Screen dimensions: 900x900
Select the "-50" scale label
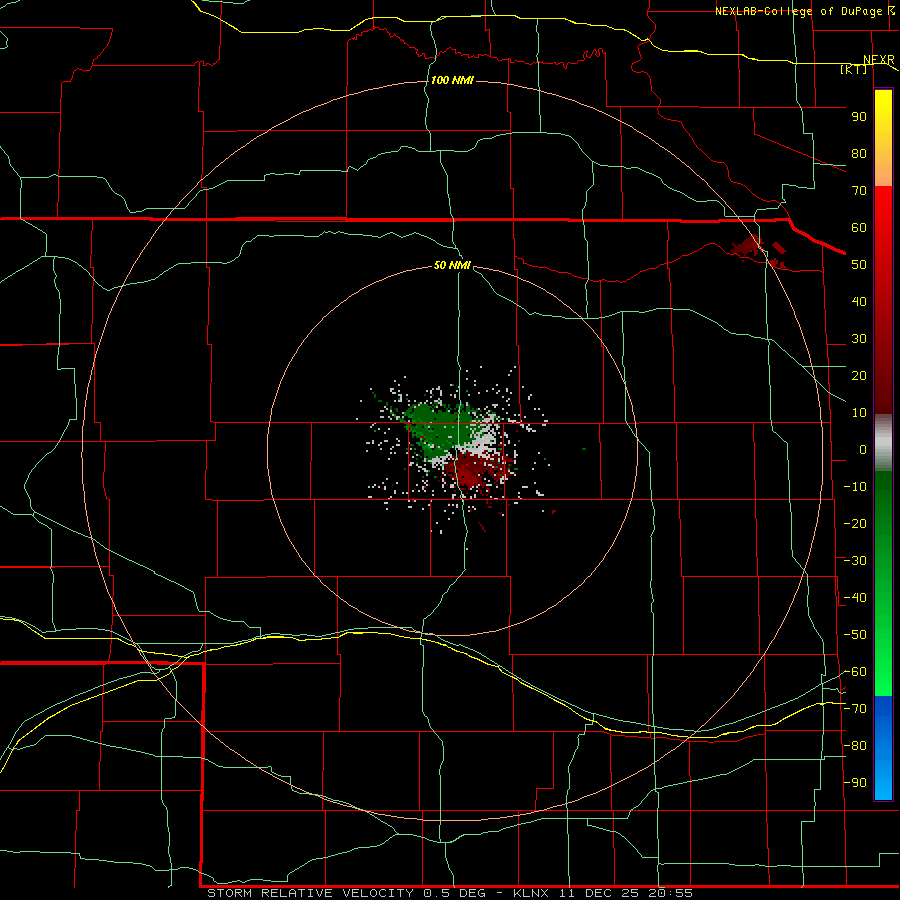point(855,635)
